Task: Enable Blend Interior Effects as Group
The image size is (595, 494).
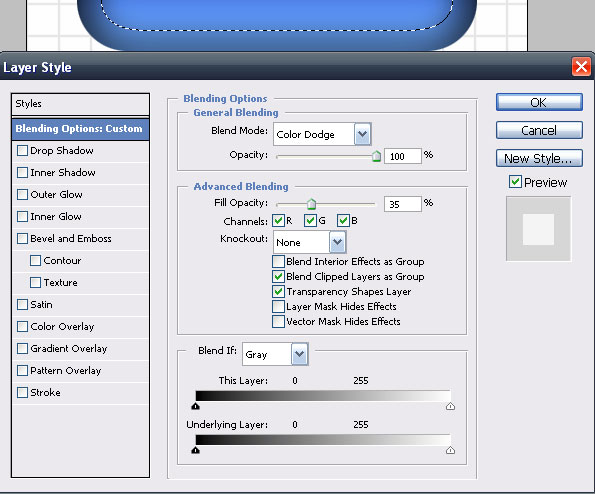Action: (x=278, y=261)
